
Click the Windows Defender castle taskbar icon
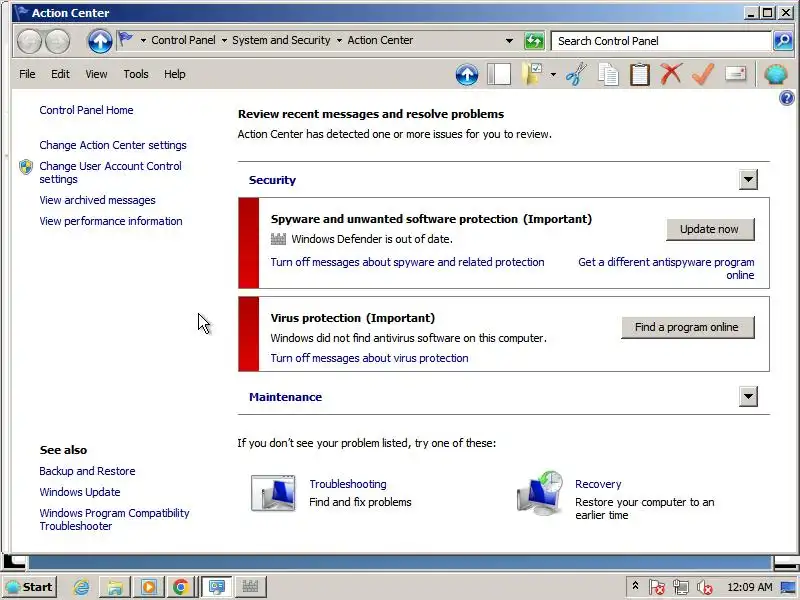coord(250,587)
